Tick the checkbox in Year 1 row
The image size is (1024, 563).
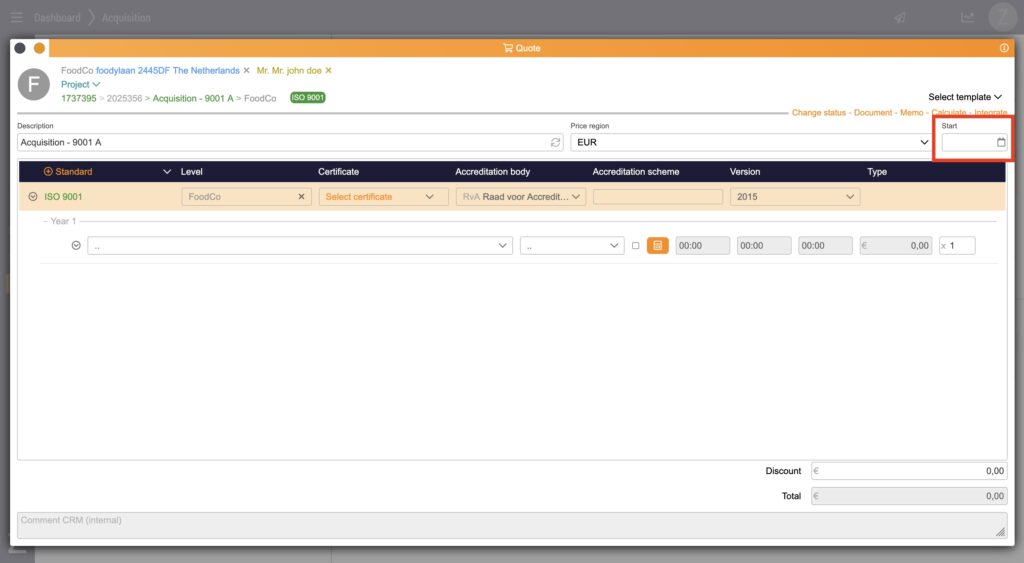pos(635,246)
